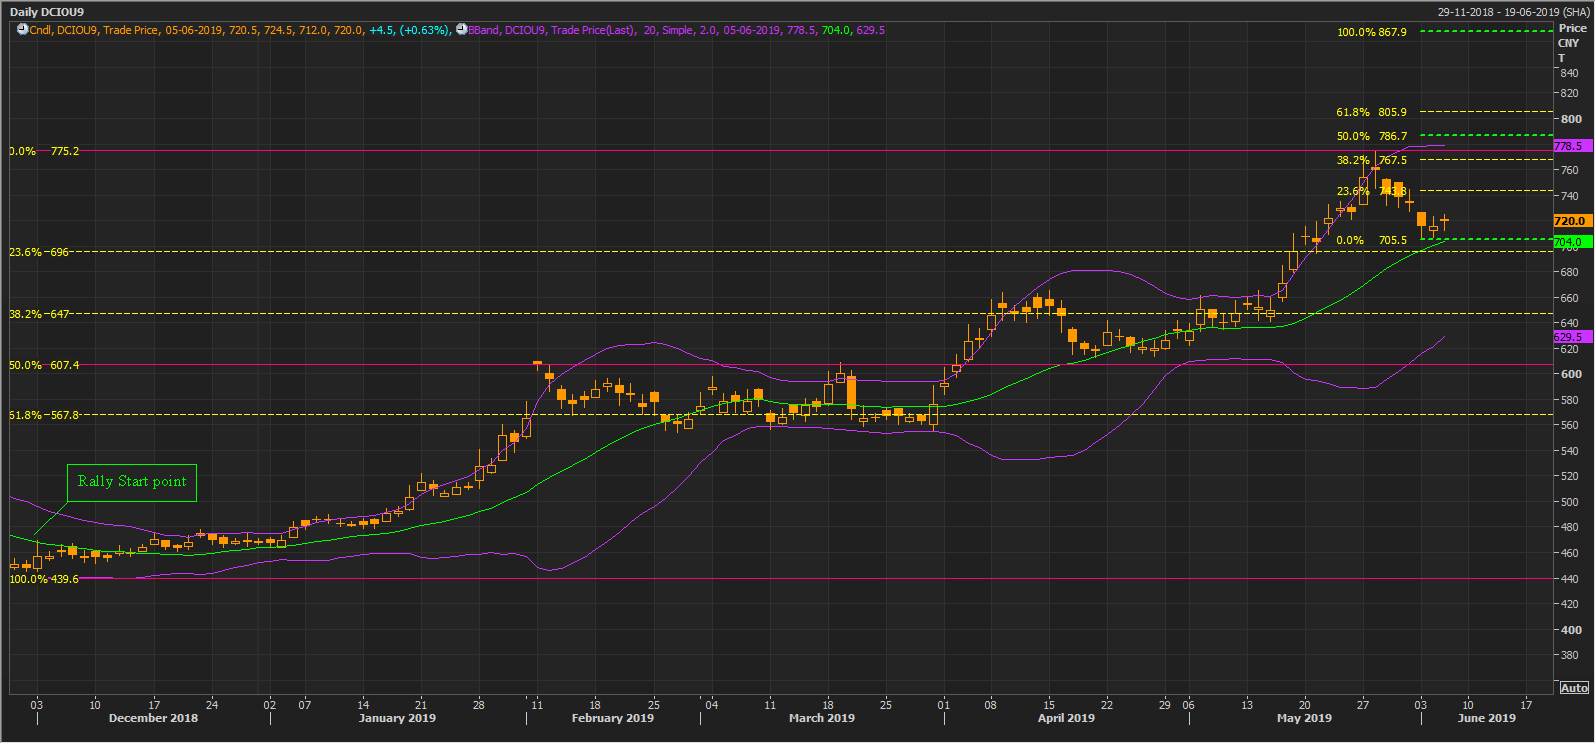The height and width of the screenshot is (744, 1596).
Task: Click the Cndl candlestick series legend icon
Action: pyautogui.click(x=22, y=30)
